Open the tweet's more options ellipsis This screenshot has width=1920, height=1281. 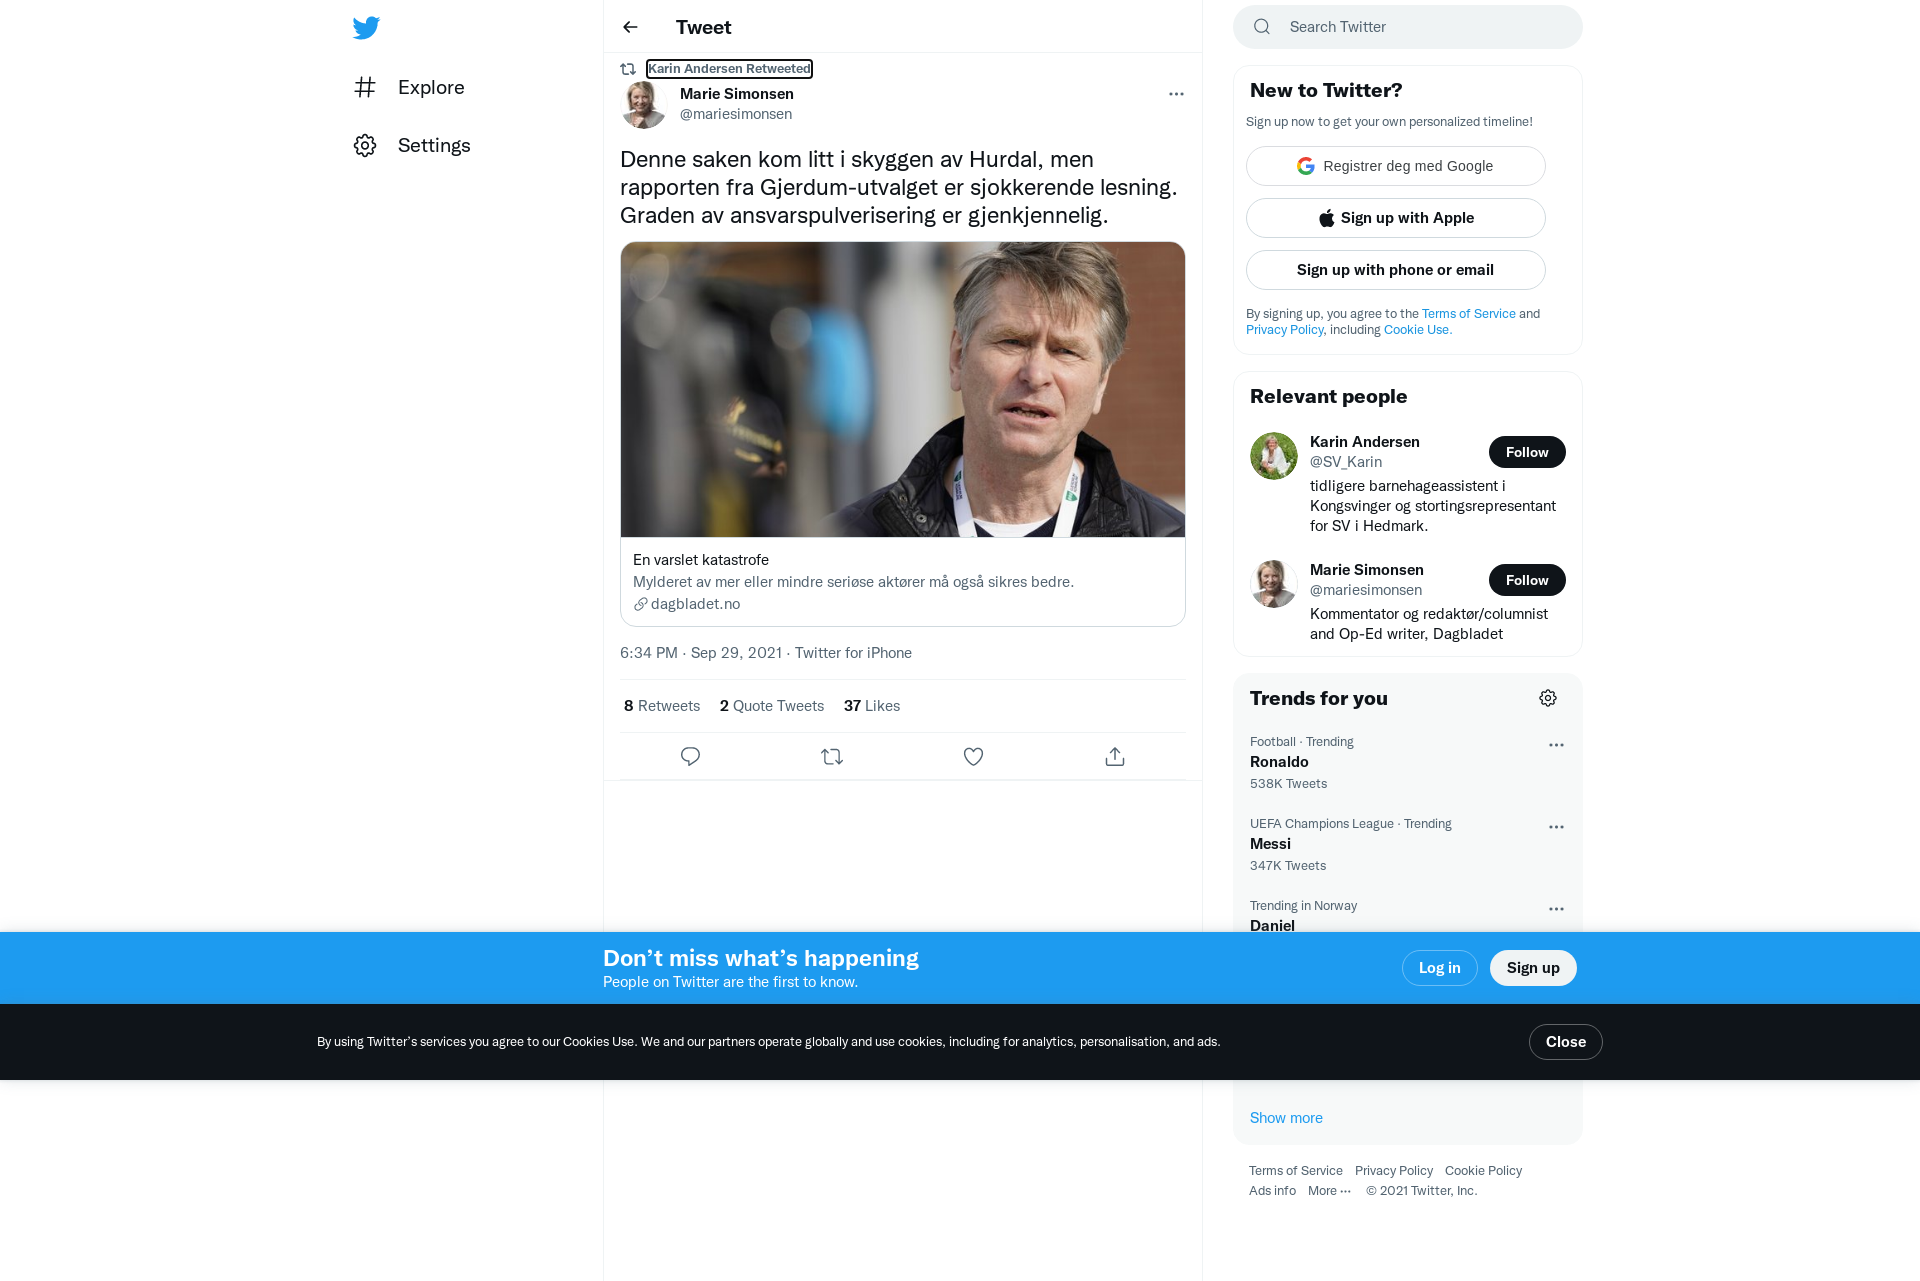coord(1176,94)
